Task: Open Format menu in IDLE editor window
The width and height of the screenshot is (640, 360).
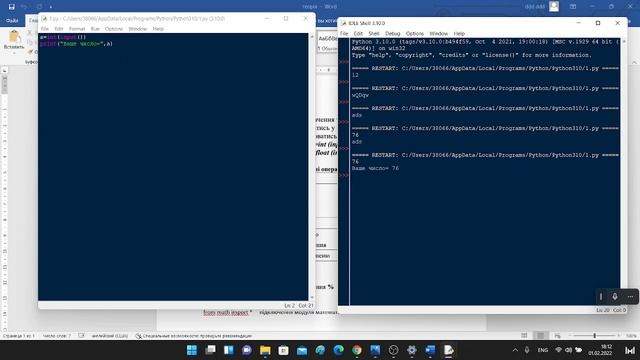Action: click(x=77, y=29)
